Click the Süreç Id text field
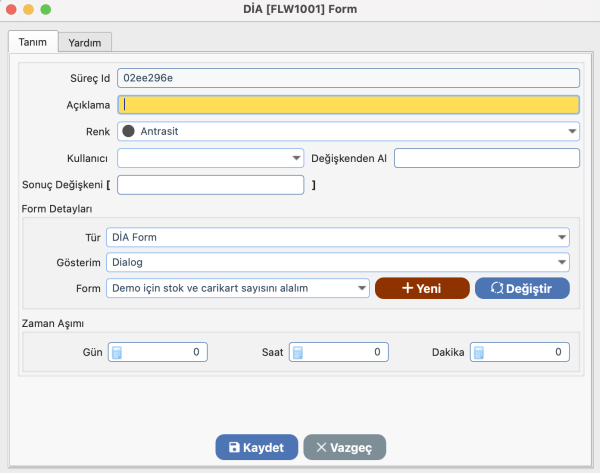This screenshot has height=473, width=600. coord(348,77)
